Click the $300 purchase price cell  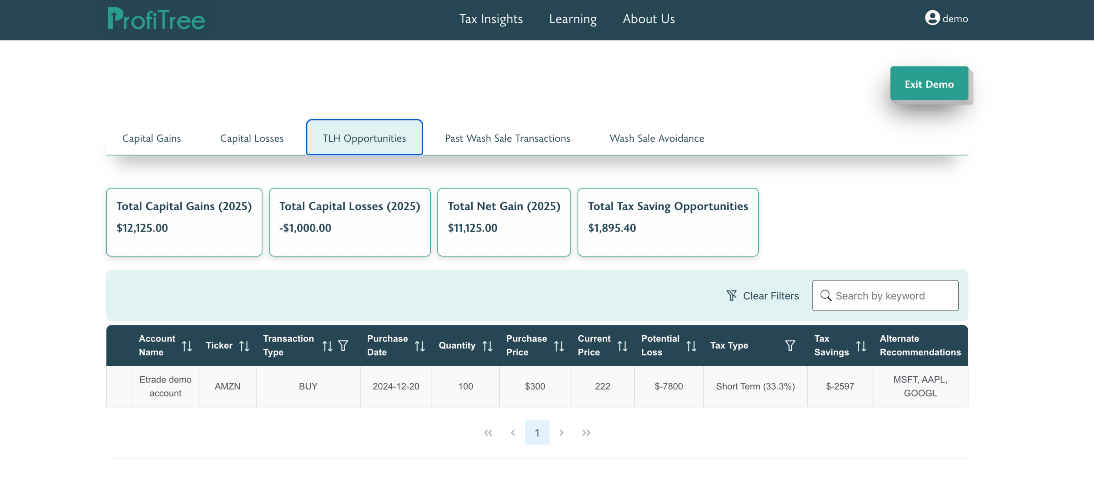pyautogui.click(x=535, y=386)
